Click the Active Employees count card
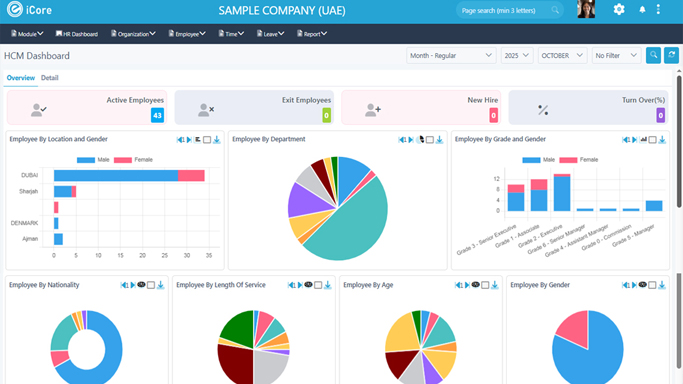 (x=87, y=108)
